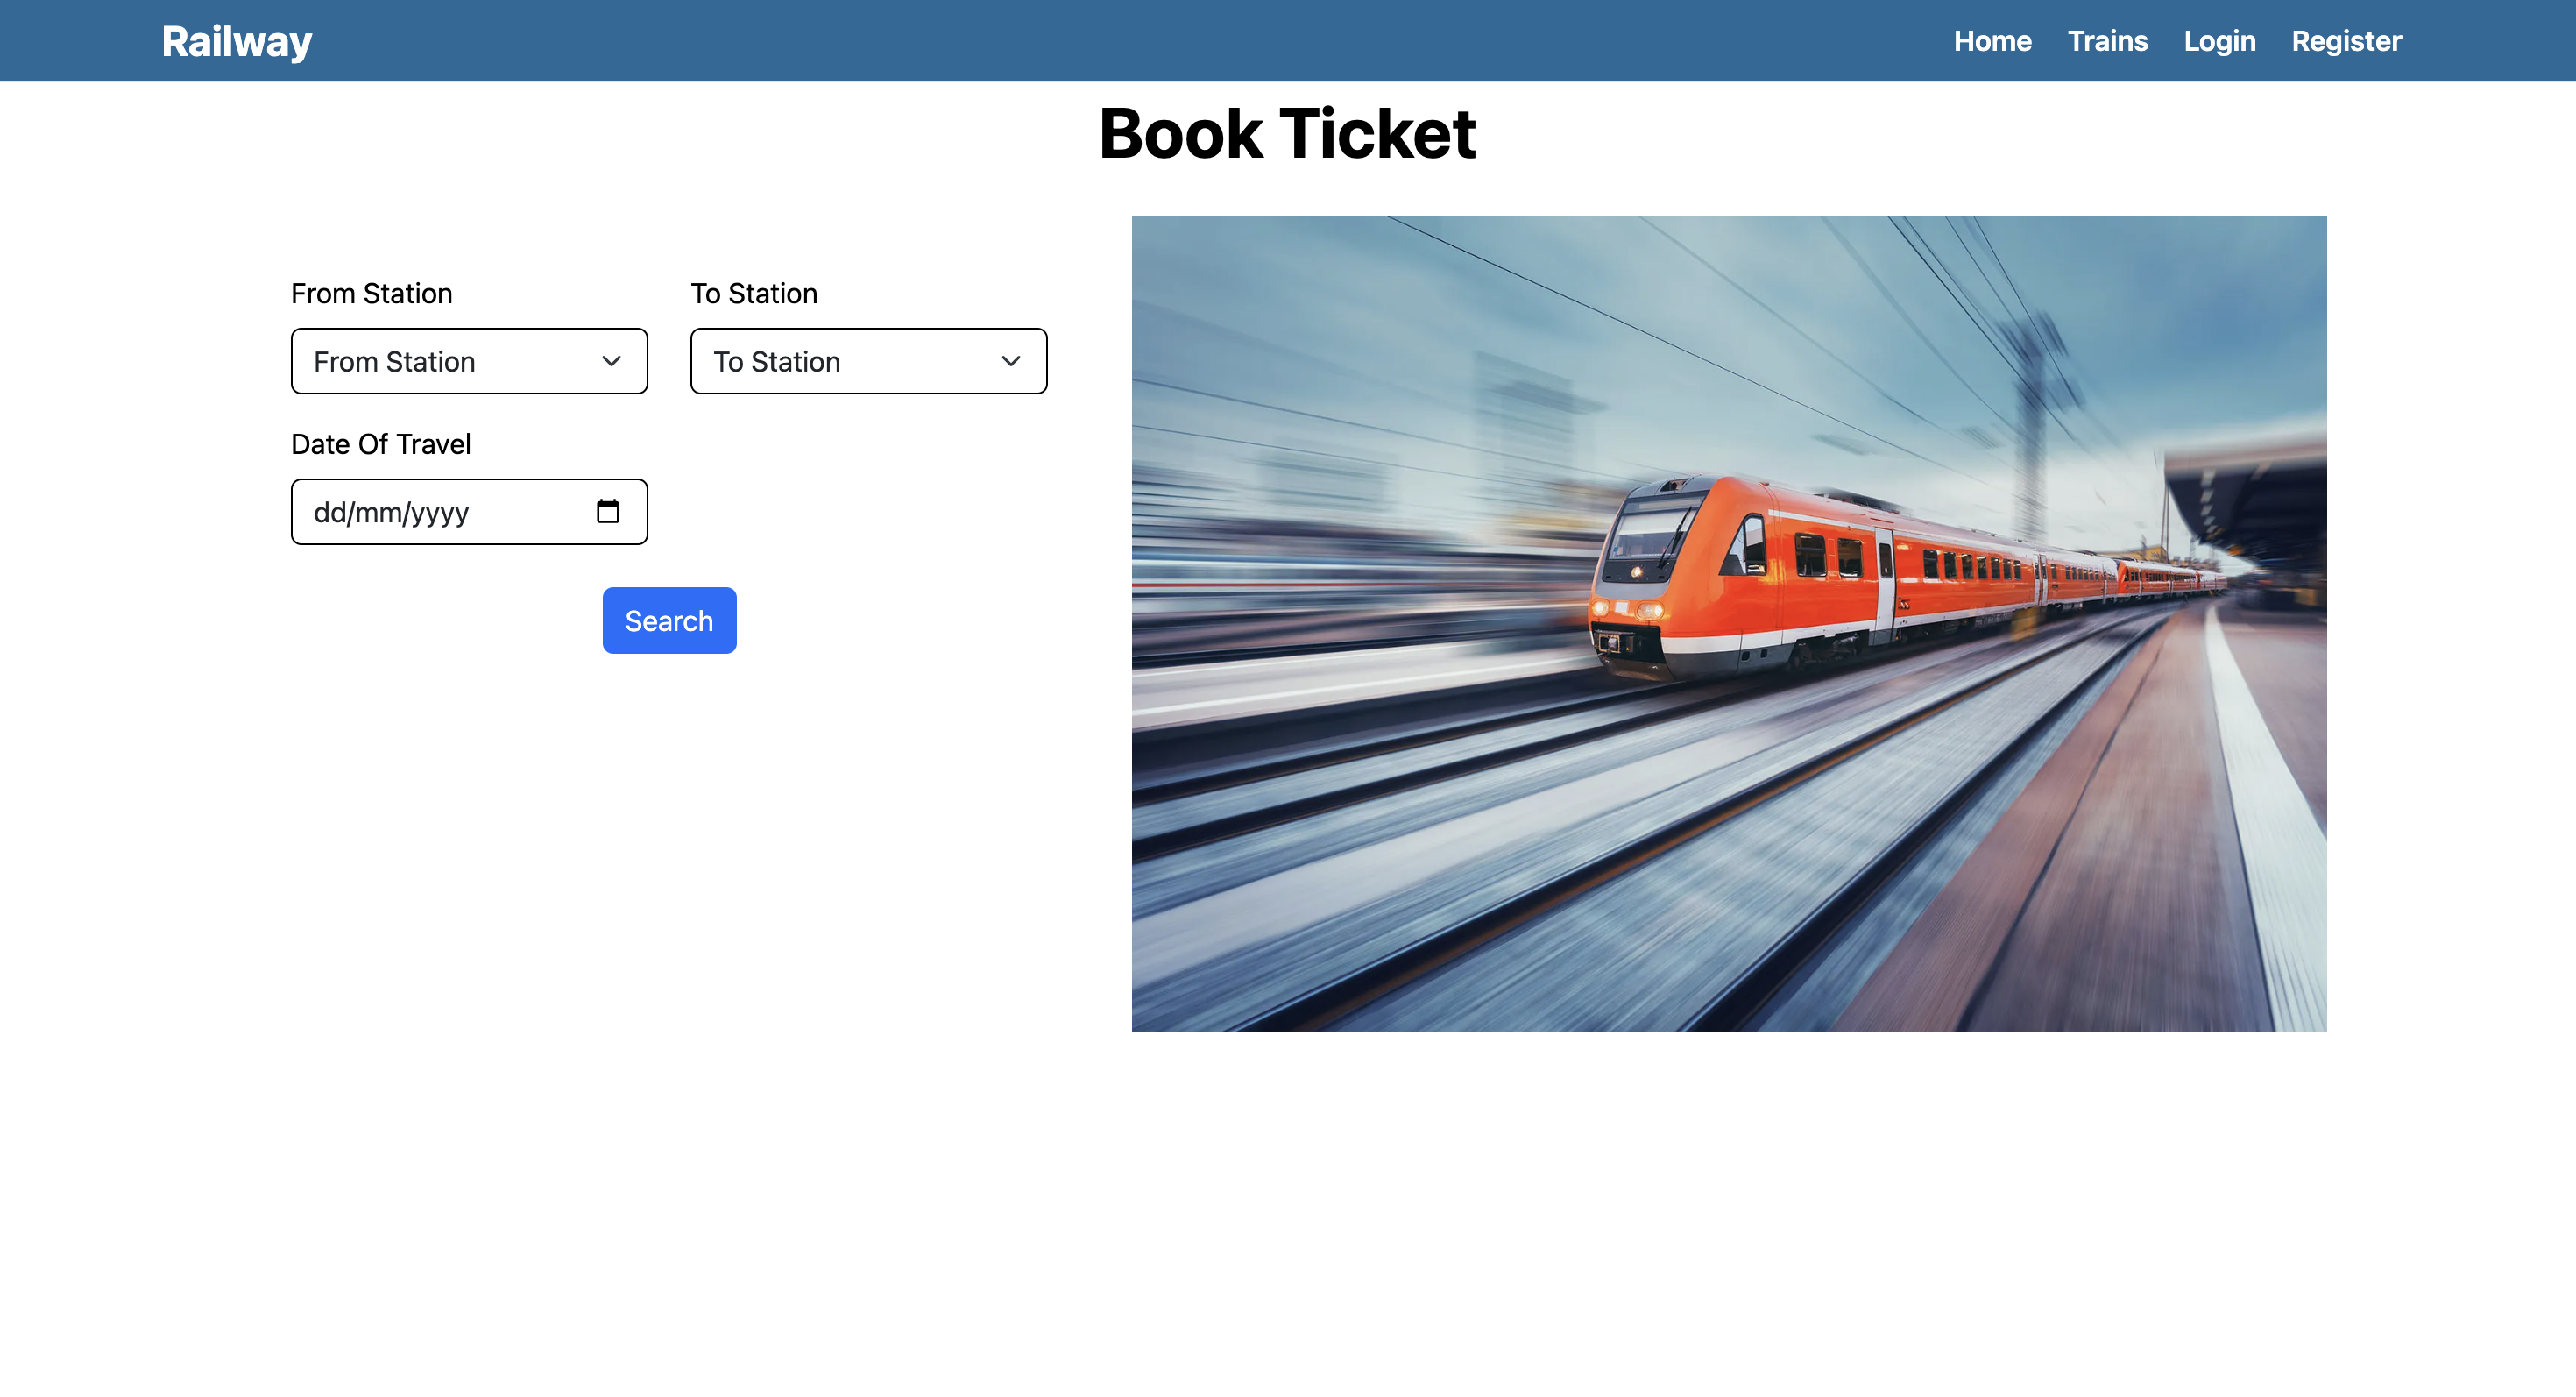This screenshot has height=1397, width=2576.
Task: Open the calendar picker icon
Action: coord(607,511)
